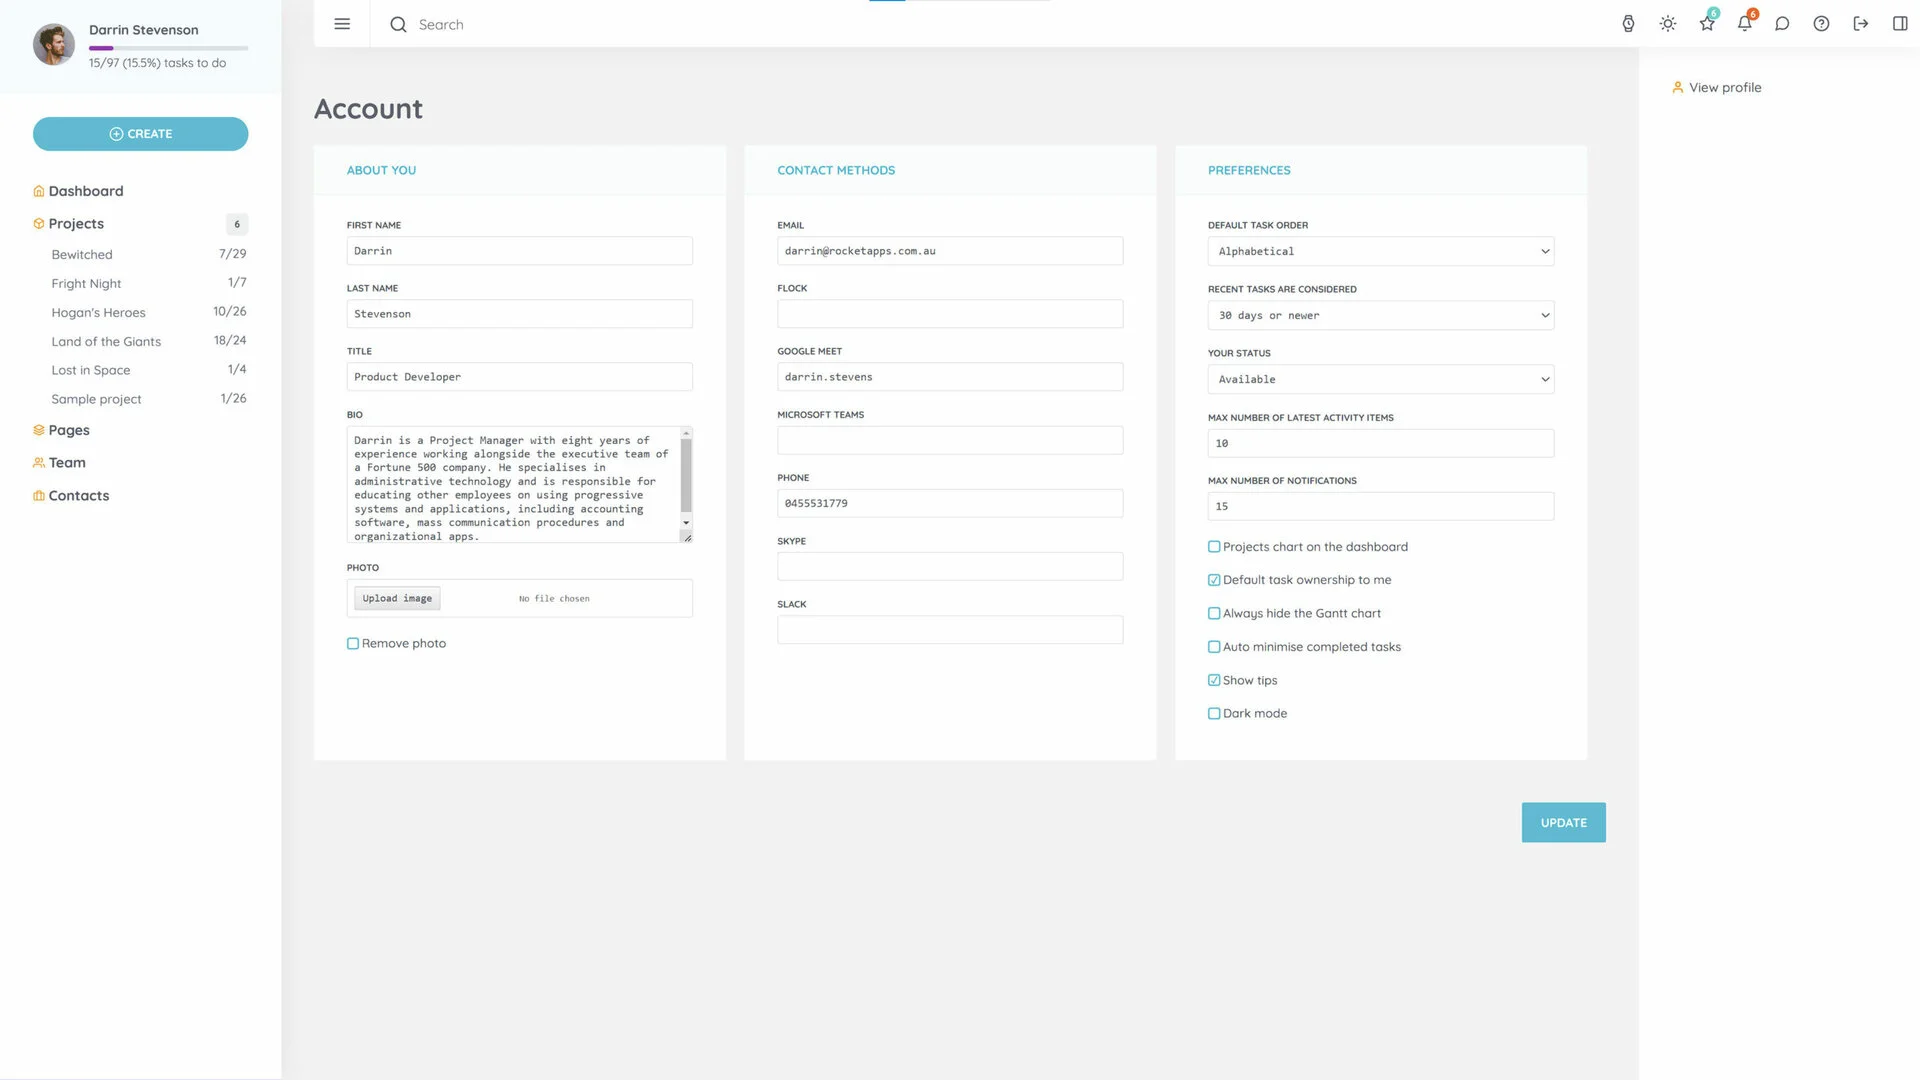
Task: Open Default Task Order dropdown
Action: (x=1380, y=252)
